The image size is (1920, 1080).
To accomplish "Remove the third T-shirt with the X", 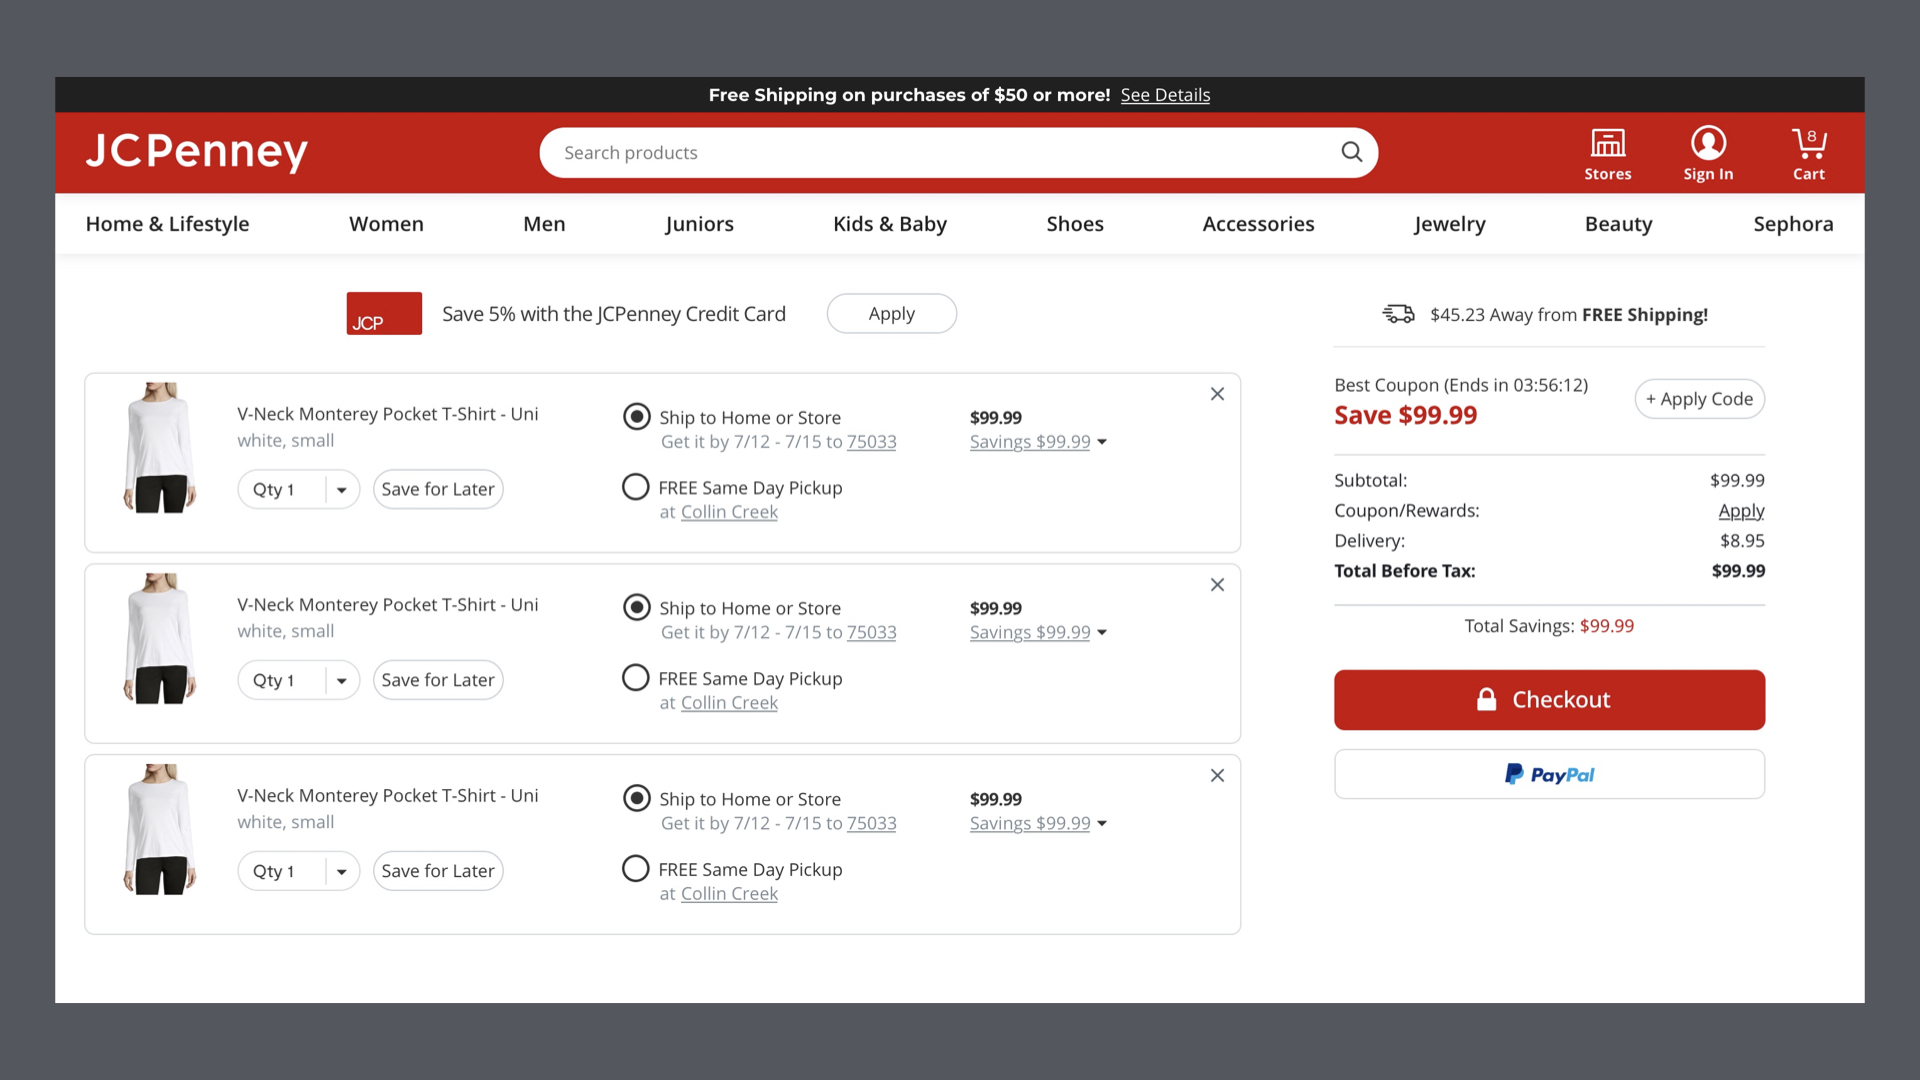I will (x=1217, y=776).
